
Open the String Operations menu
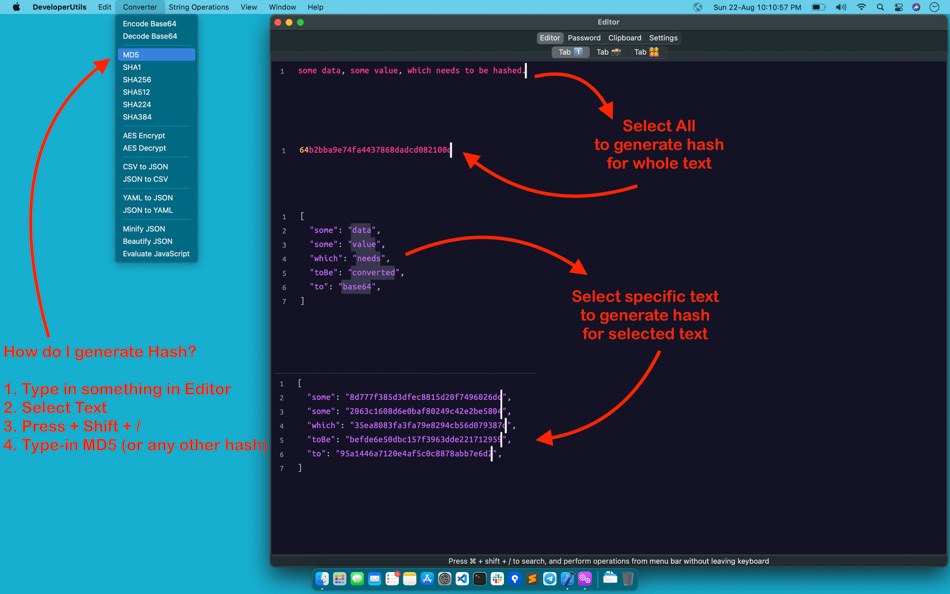point(199,7)
